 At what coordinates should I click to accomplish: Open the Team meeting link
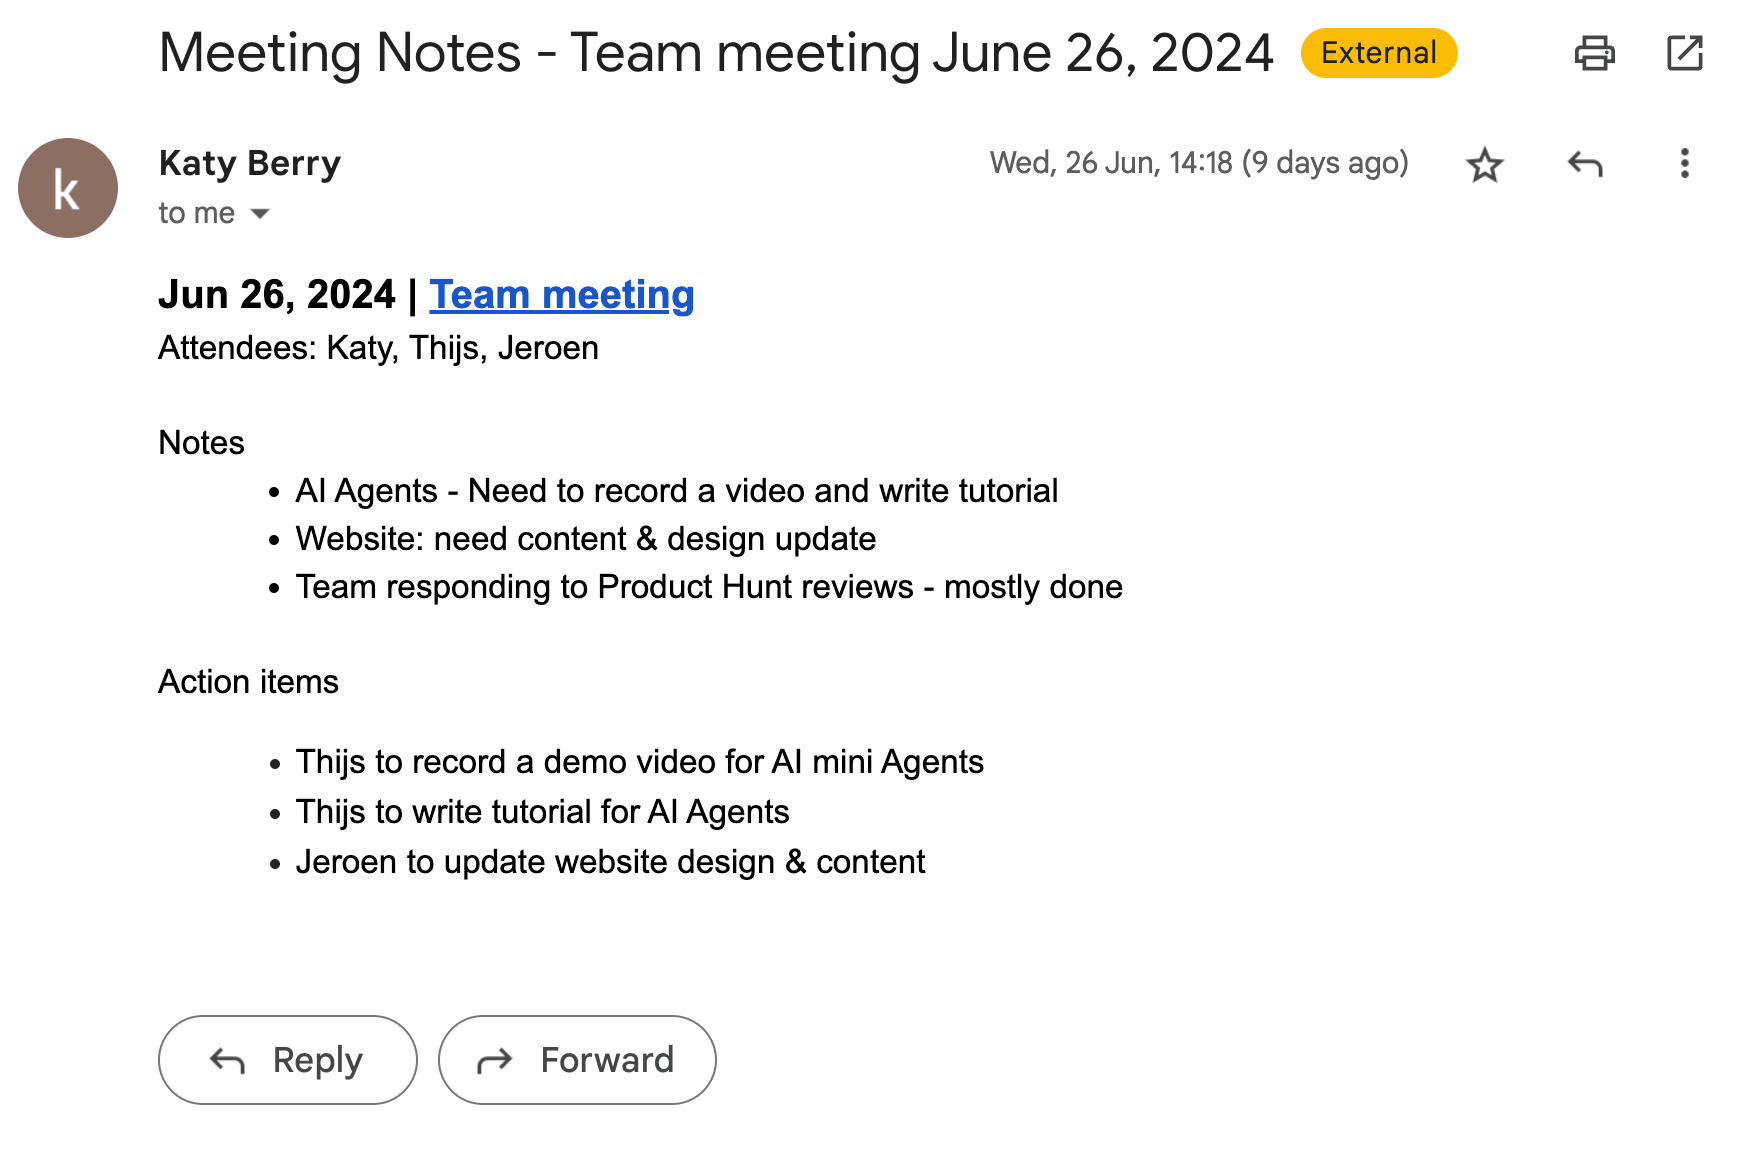pyautogui.click(x=561, y=294)
